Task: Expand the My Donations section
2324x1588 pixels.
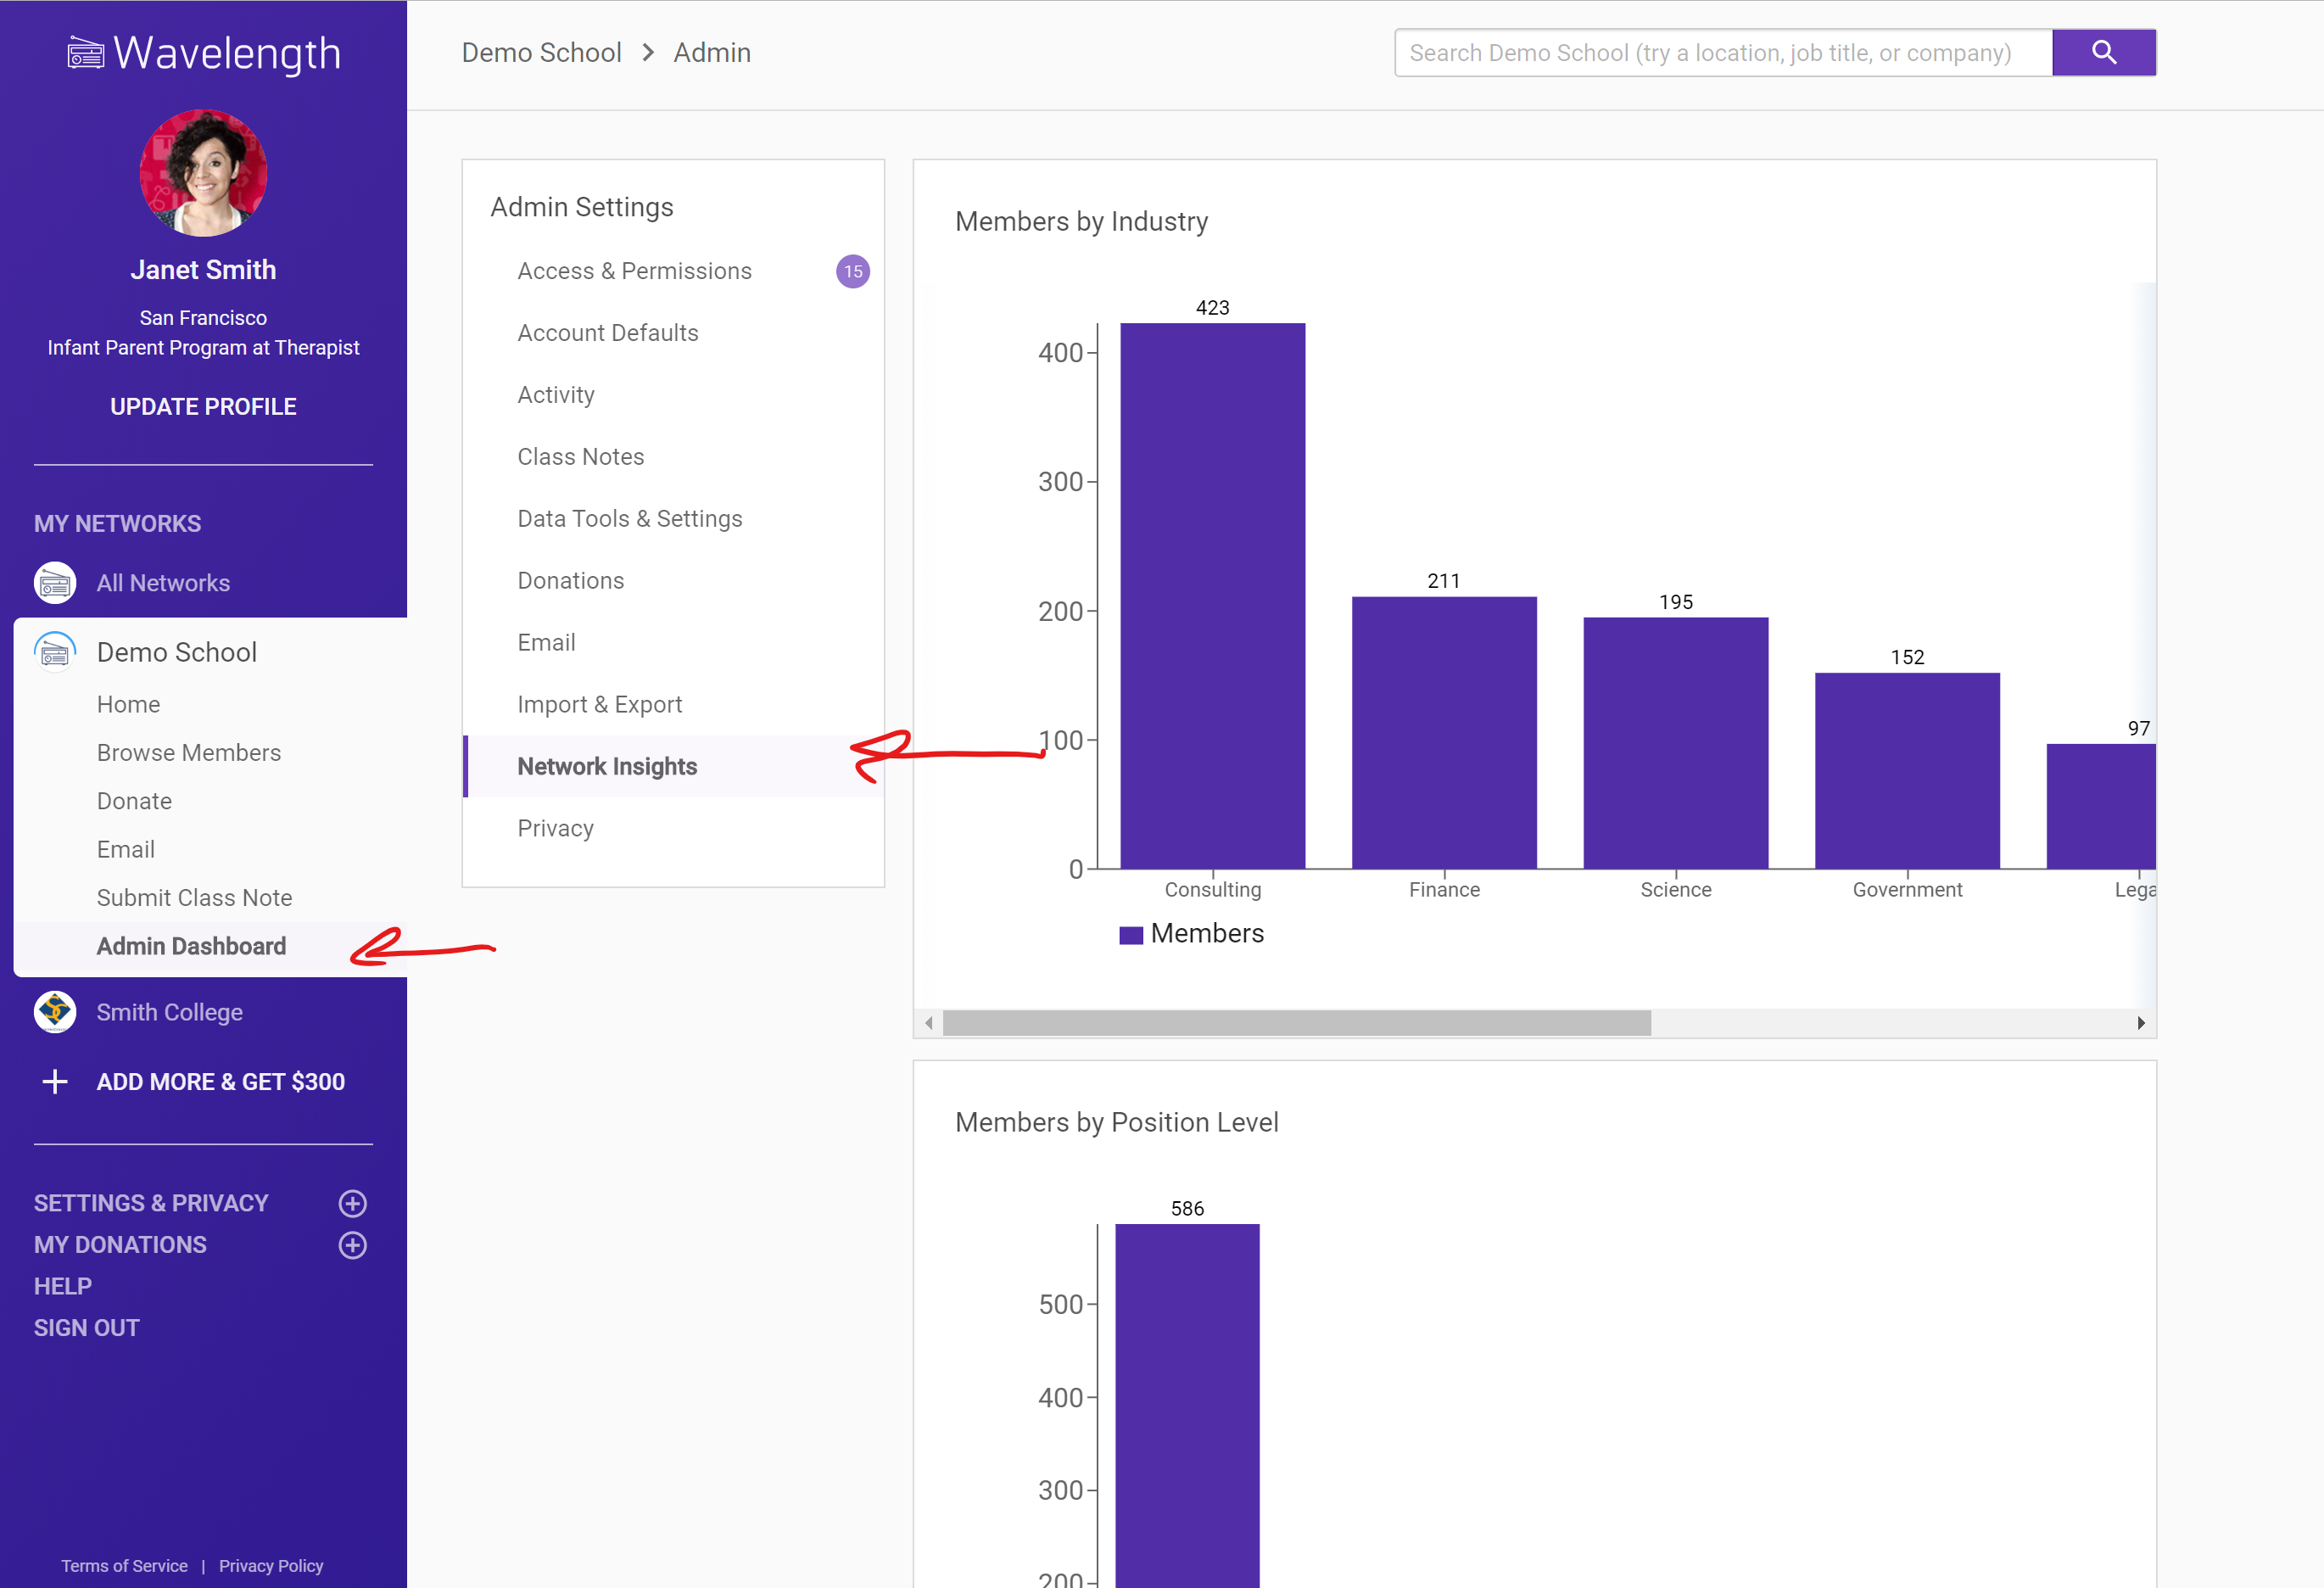Action: tap(352, 1245)
